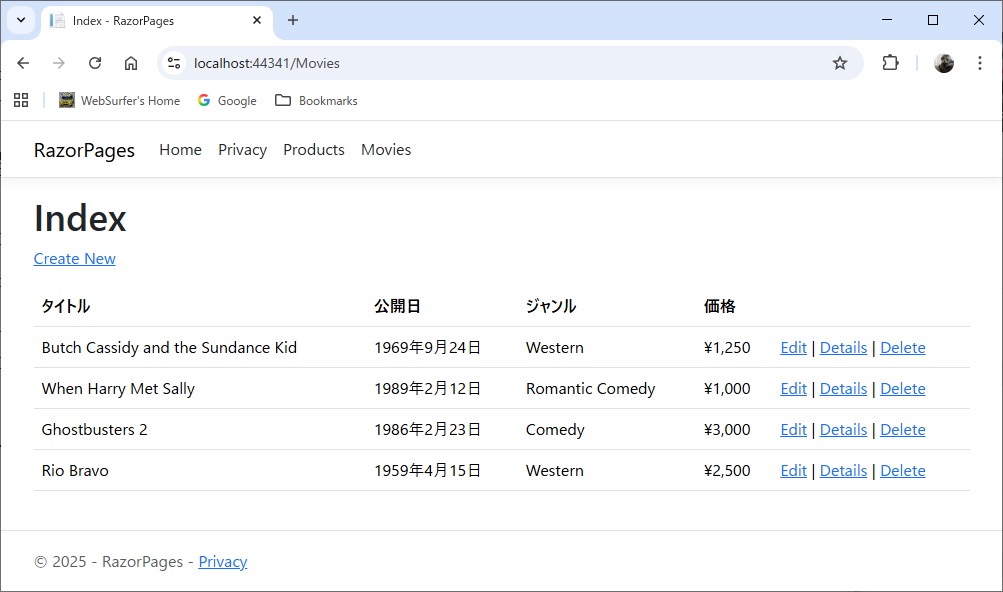This screenshot has width=1003, height=592.
Task: Delete the Rio Bravo movie
Action: click(902, 470)
